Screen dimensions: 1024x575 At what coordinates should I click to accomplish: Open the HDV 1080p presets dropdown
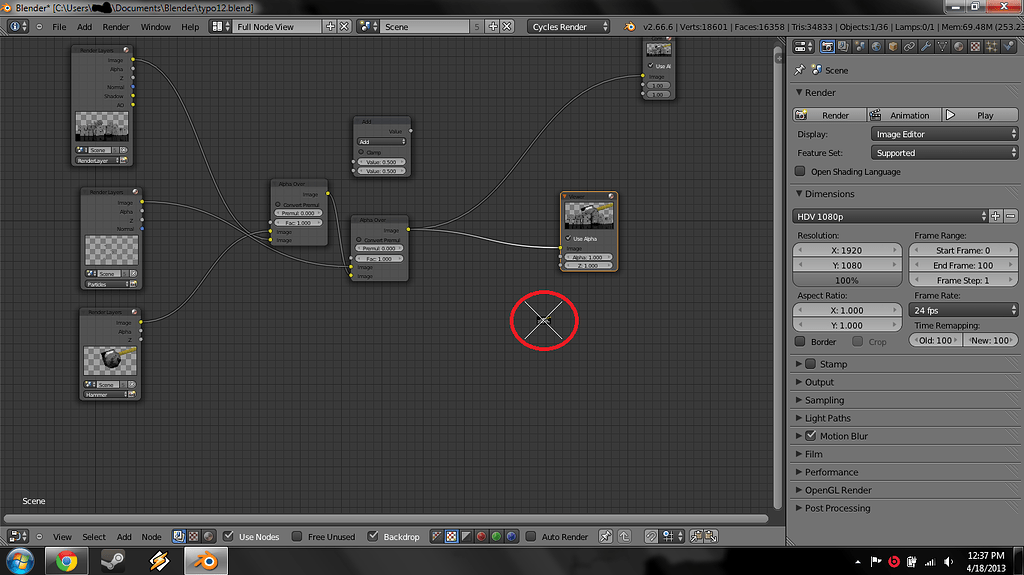(890, 216)
